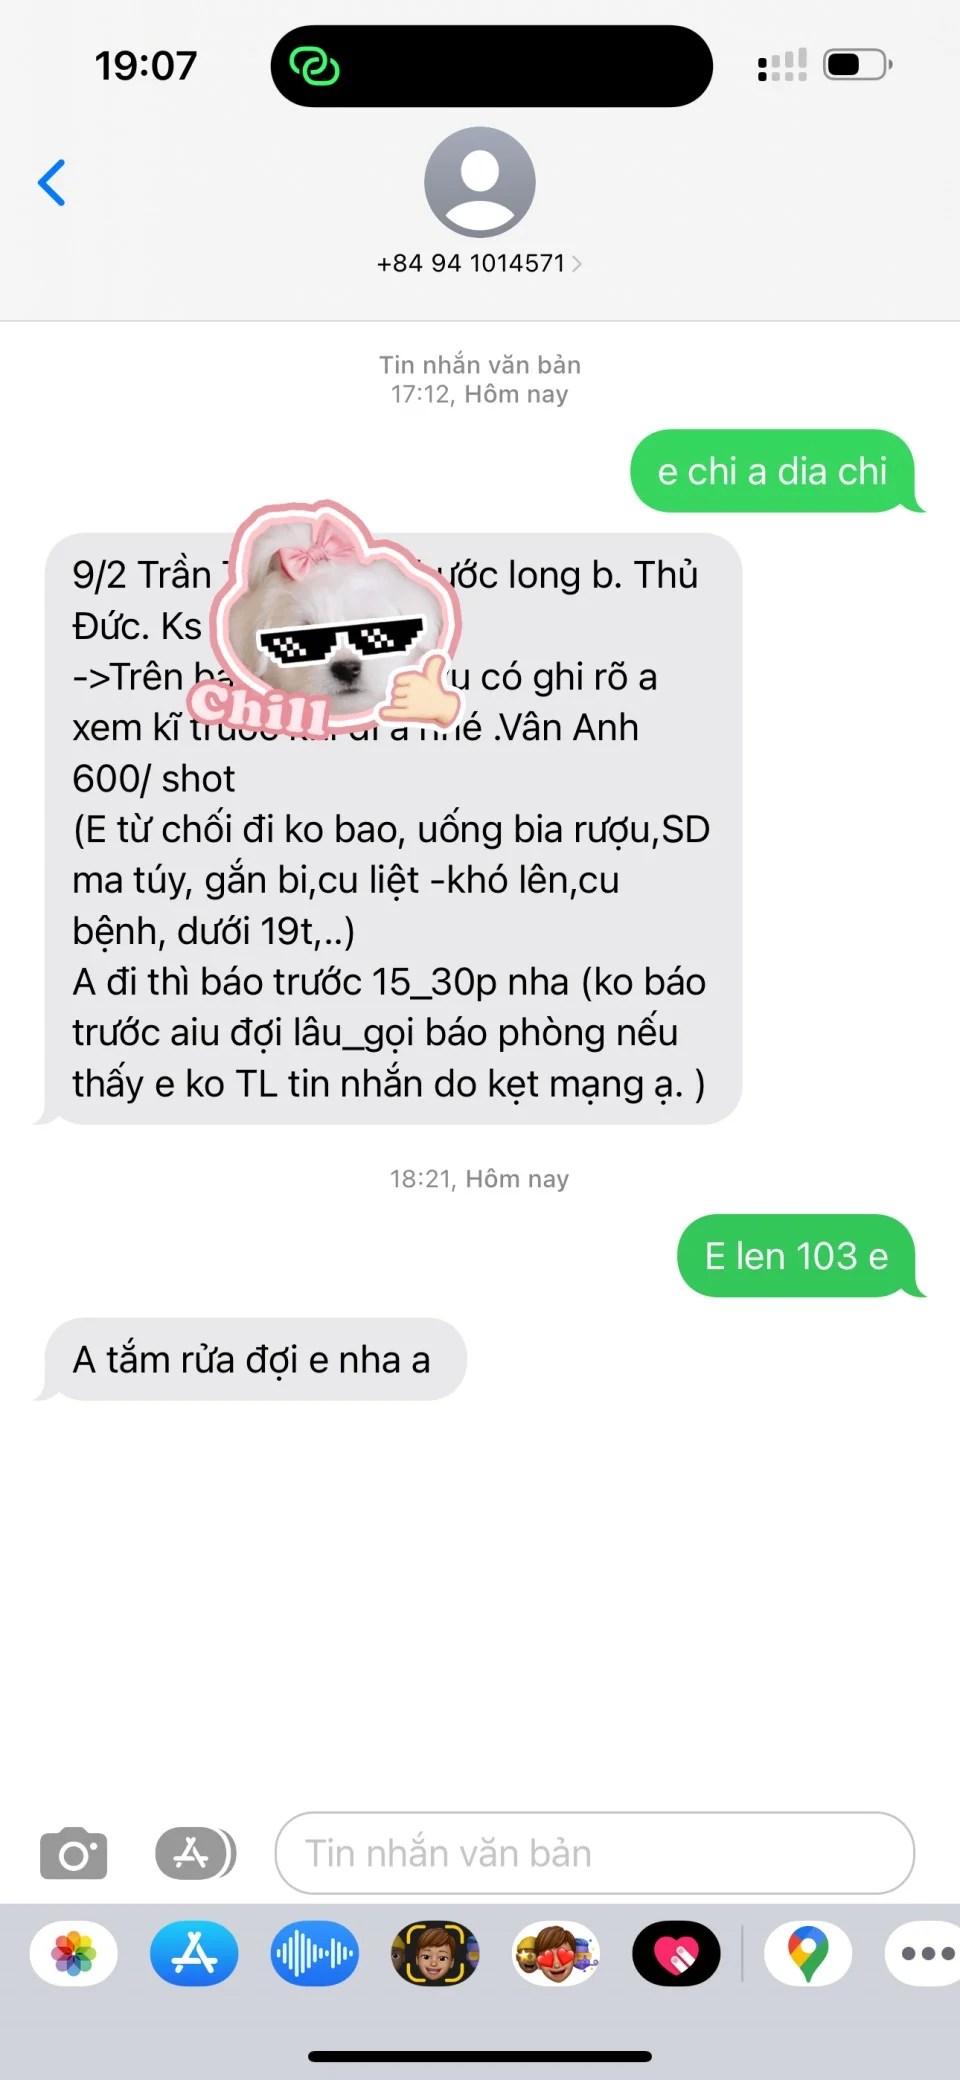Image resolution: width=960 pixels, height=2080 pixels.
Task: Select the 'A tắm rửa đợi e' message
Action: pyautogui.click(x=252, y=1359)
